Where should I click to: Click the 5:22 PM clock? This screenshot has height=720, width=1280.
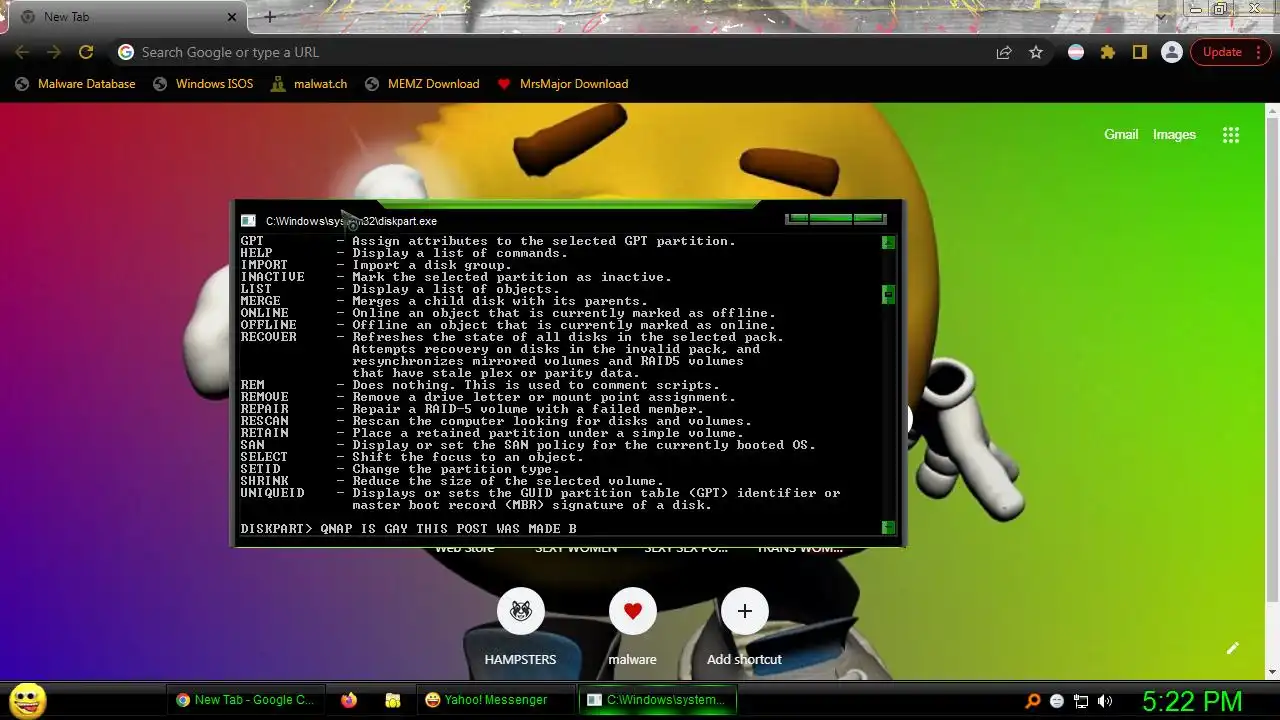tap(1192, 701)
